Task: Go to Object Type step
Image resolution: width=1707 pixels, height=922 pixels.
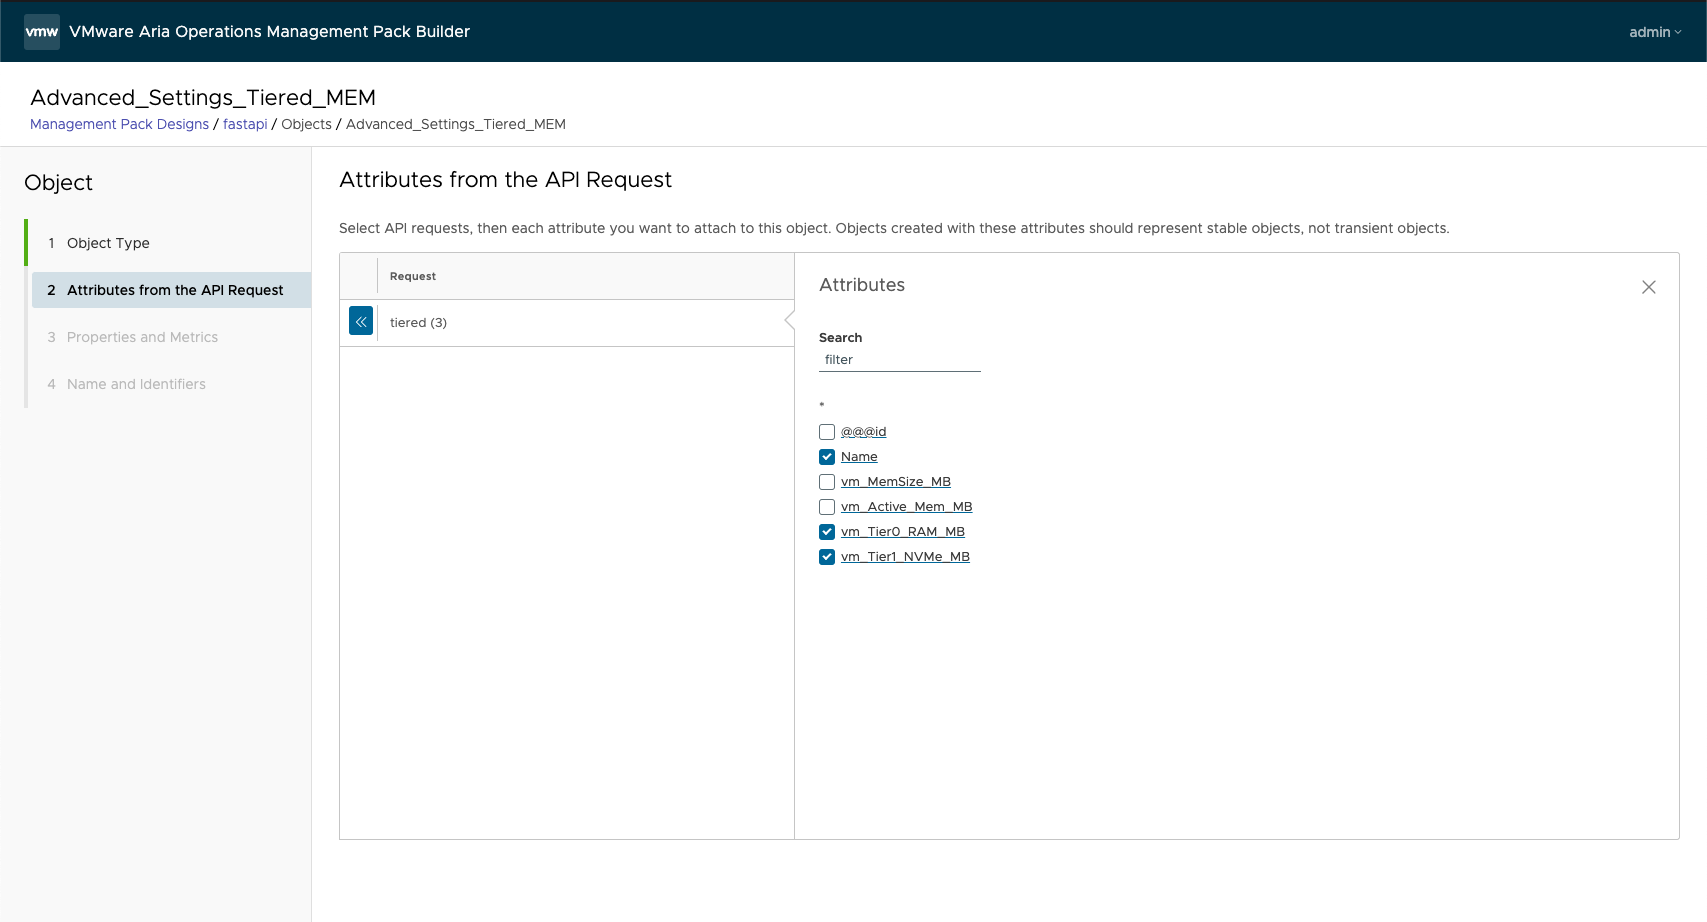Action: coord(108,243)
